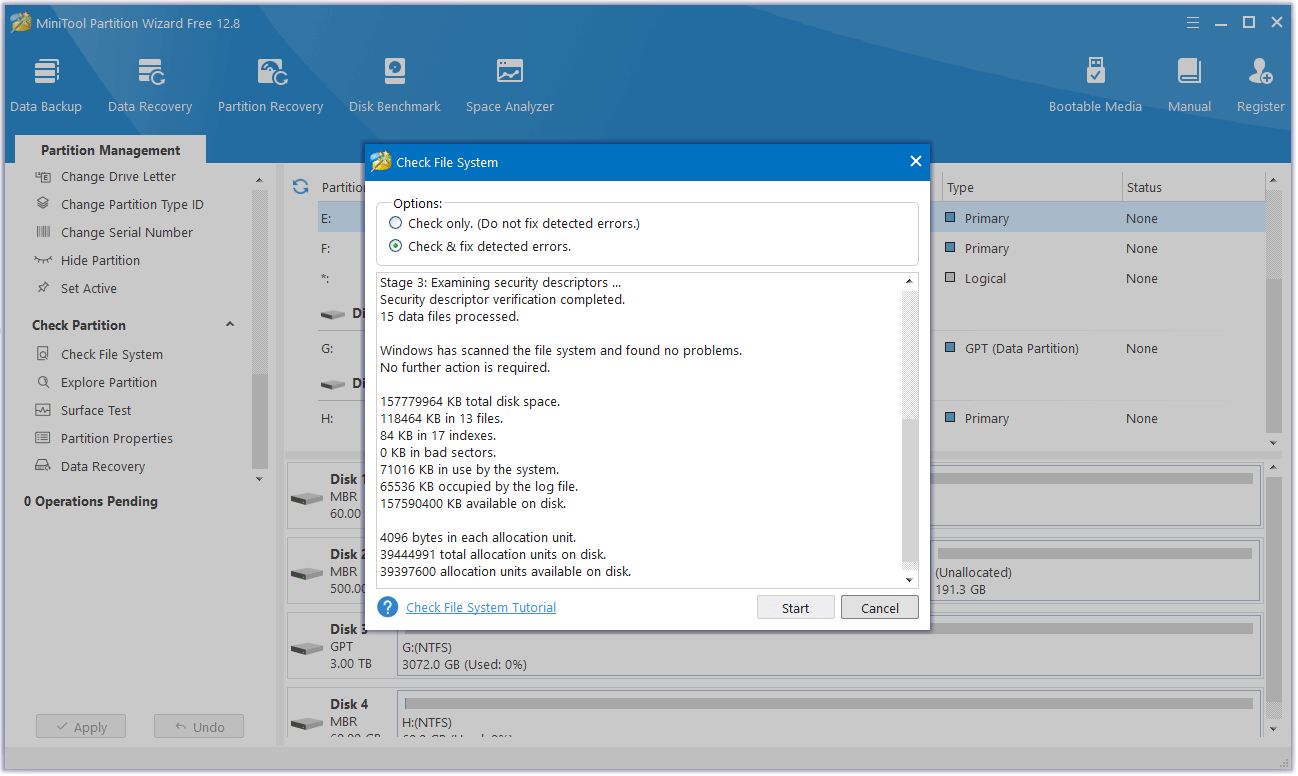Viewport: 1298px width, 776px height.
Task: Click the log output scroll-up arrow
Action: 909,282
